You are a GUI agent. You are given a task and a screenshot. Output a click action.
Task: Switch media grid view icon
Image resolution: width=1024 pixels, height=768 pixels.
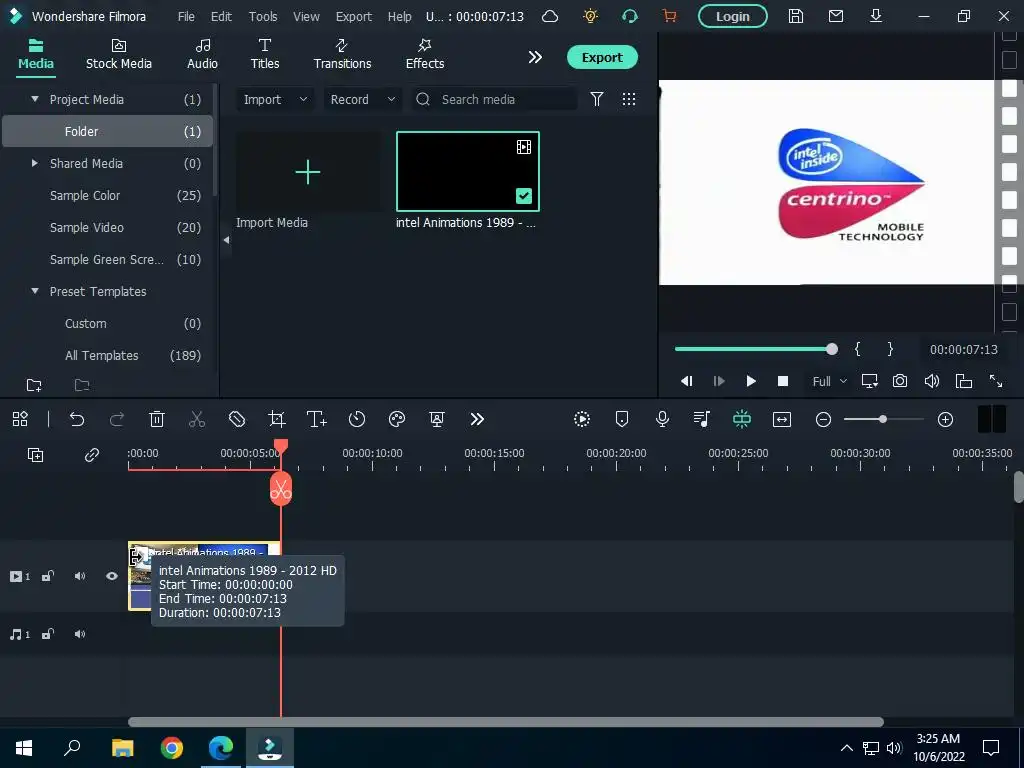coord(629,99)
